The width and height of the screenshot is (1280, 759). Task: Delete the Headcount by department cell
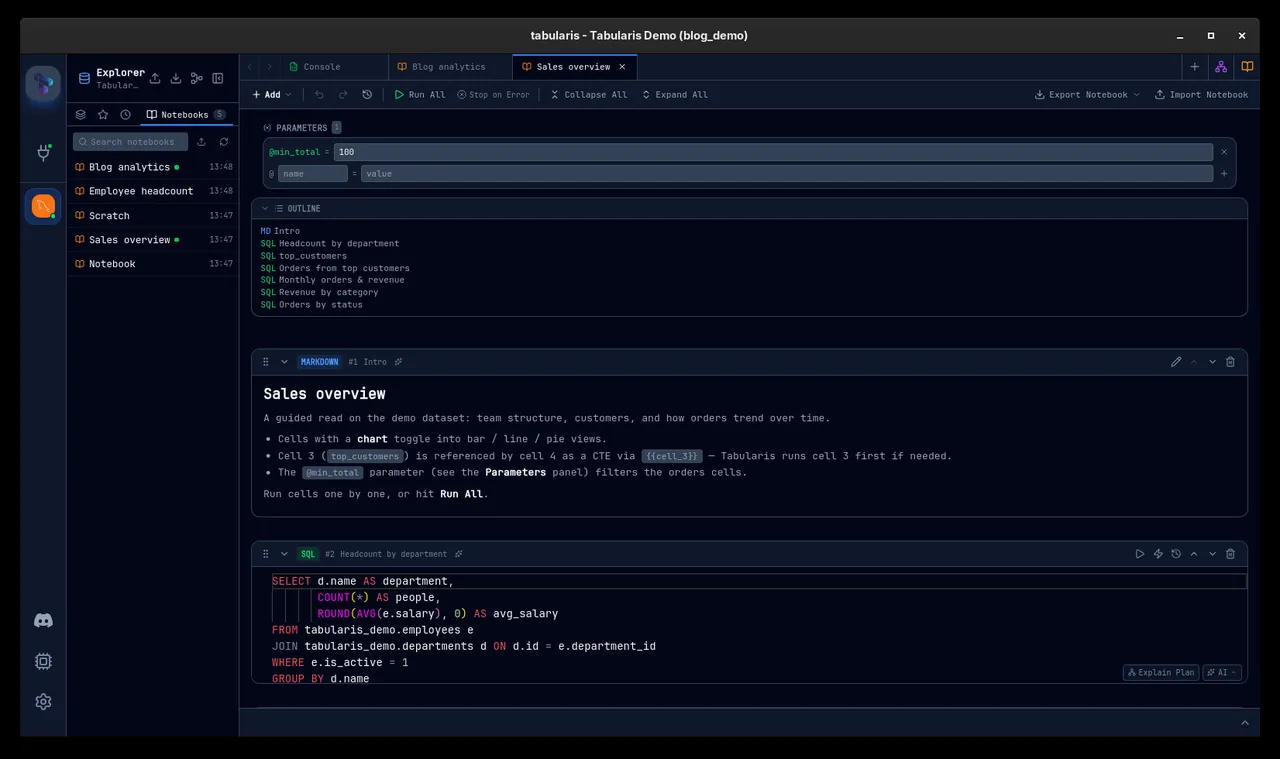click(x=1230, y=554)
